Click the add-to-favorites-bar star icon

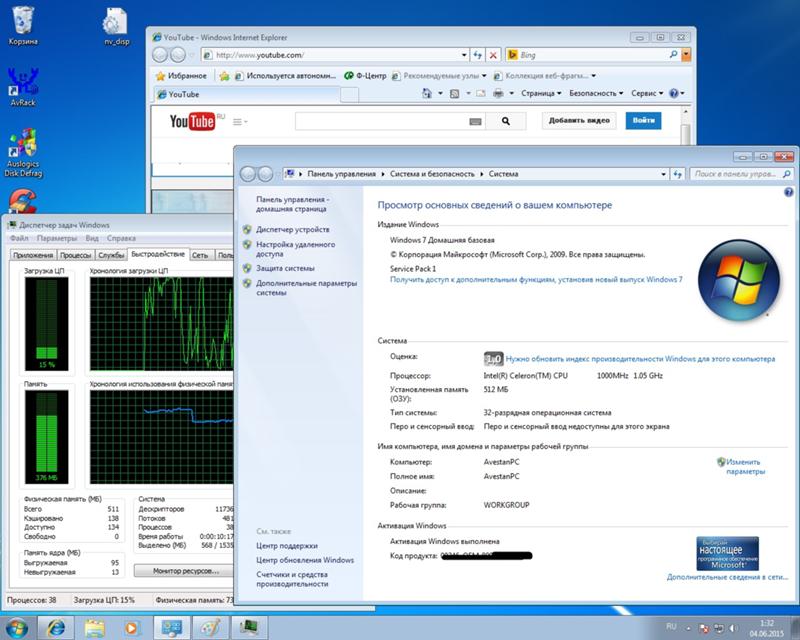coord(224,76)
